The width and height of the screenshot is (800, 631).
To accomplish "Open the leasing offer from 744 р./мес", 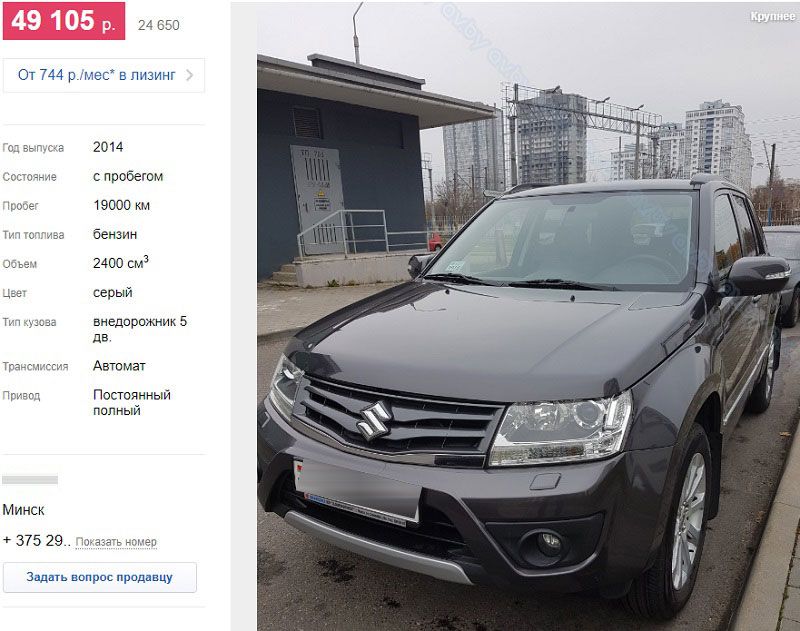I will click(x=104, y=75).
